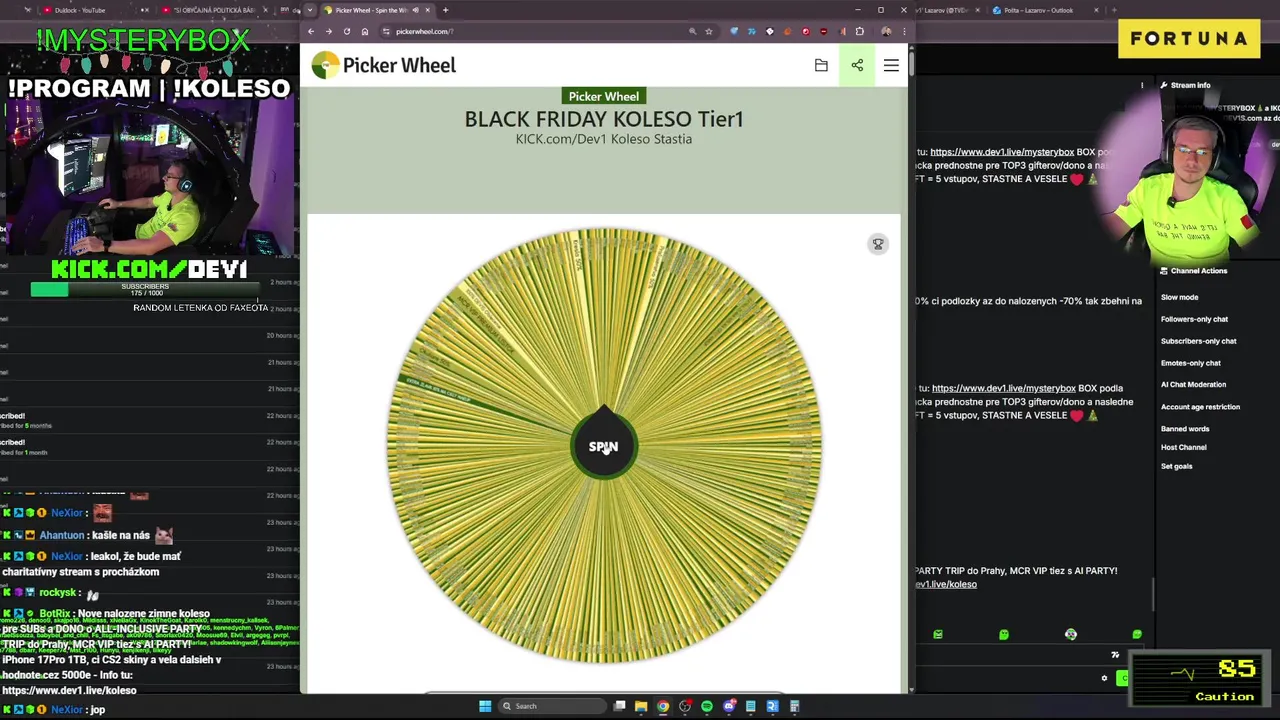The width and height of the screenshot is (1280, 720).
Task: Open Banned words option
Action: click(x=1185, y=429)
